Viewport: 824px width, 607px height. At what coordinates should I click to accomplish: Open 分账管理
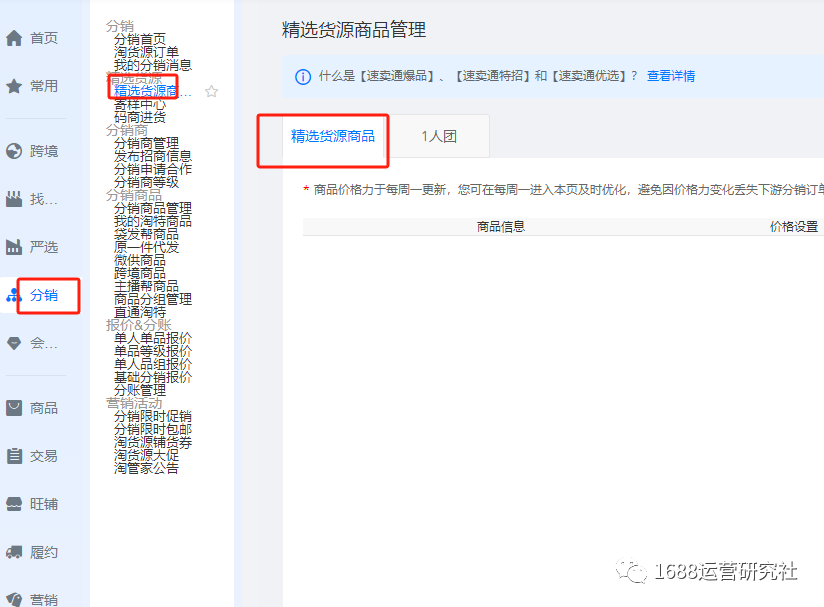click(140, 390)
